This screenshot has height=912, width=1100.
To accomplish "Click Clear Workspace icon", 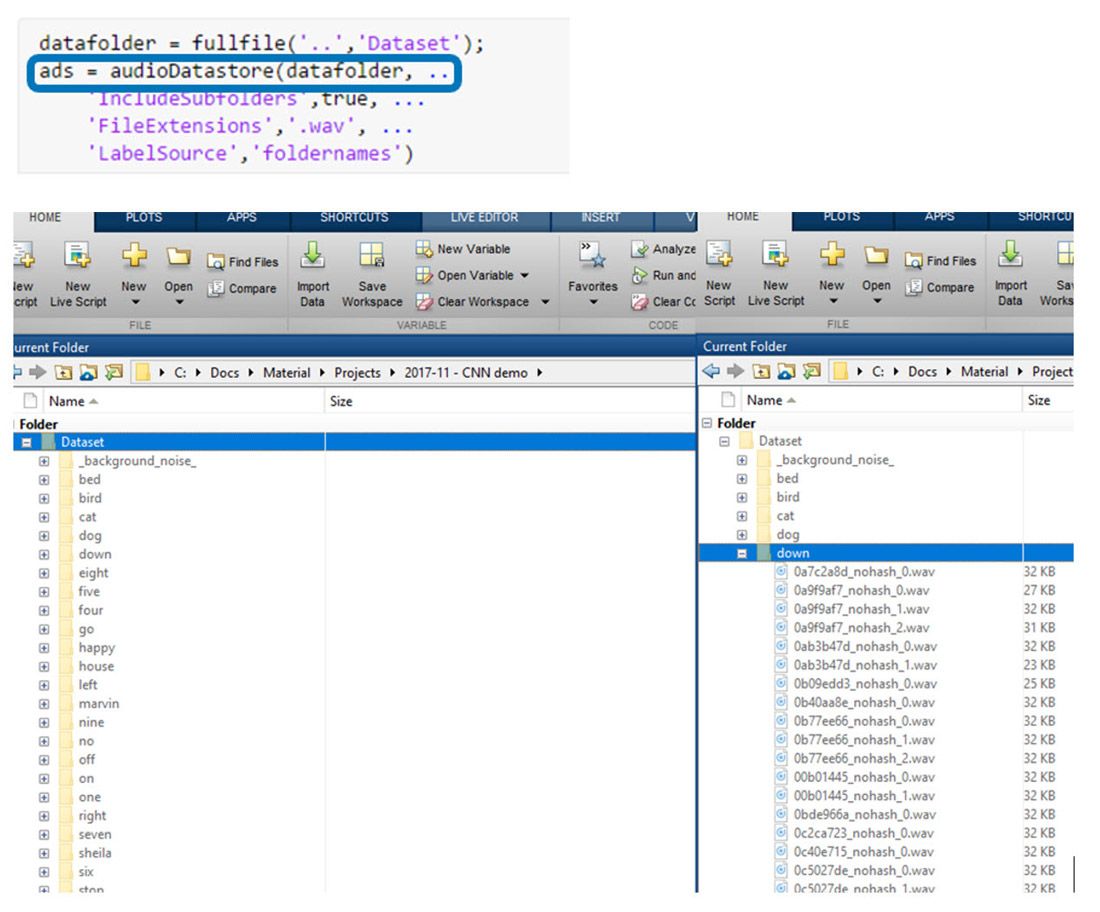I will click(425, 302).
